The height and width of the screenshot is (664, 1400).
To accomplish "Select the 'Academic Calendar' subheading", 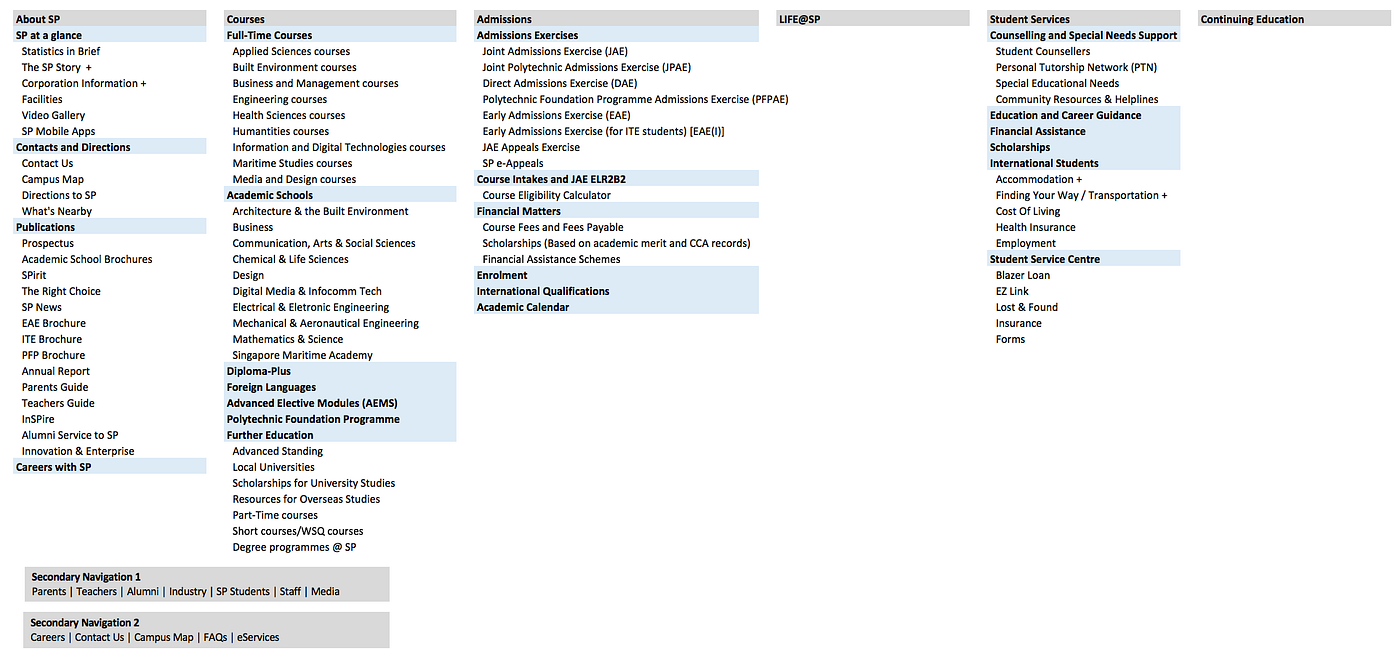I will click(616, 307).
